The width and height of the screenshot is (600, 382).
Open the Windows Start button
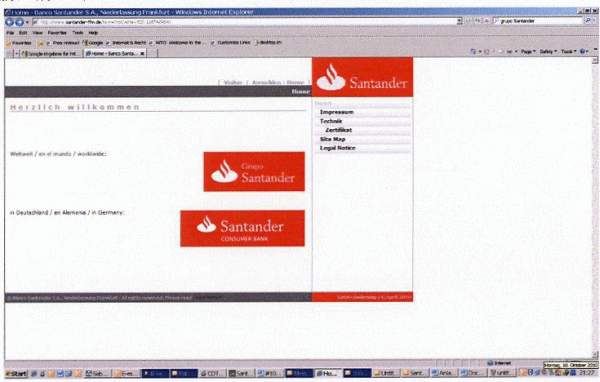coord(16,373)
